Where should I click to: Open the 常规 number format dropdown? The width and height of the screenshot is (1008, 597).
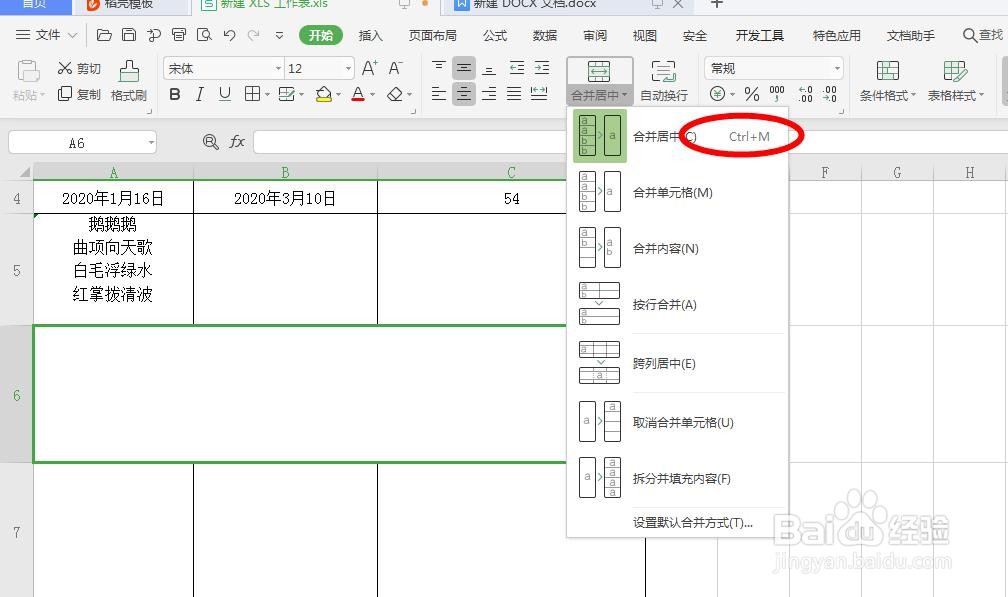point(773,68)
